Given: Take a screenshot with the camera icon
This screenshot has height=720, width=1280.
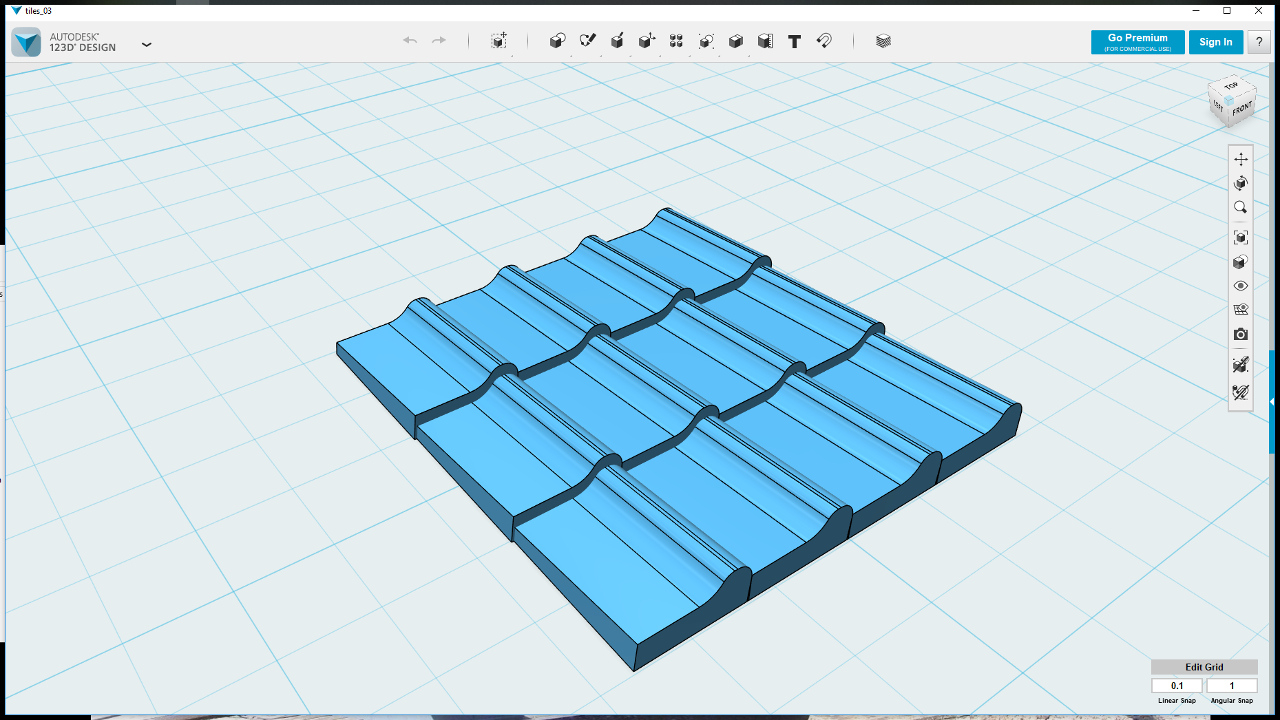Looking at the screenshot, I should pos(1241,334).
